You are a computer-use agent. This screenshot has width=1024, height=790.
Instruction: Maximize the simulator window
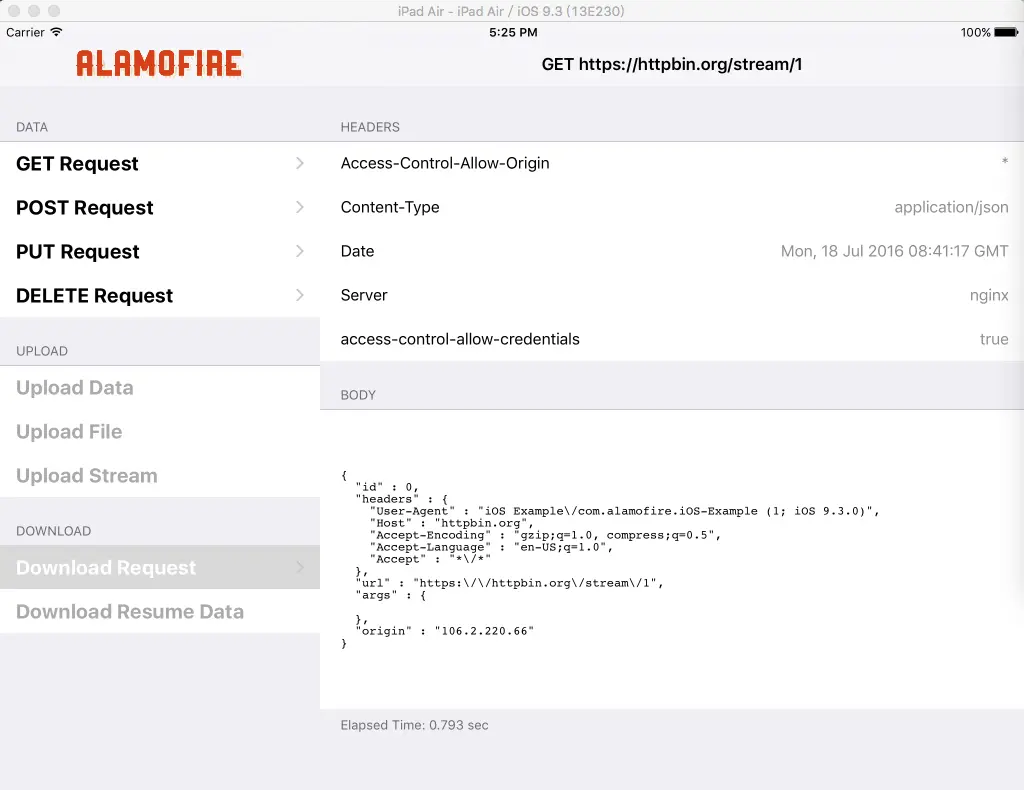(x=54, y=11)
